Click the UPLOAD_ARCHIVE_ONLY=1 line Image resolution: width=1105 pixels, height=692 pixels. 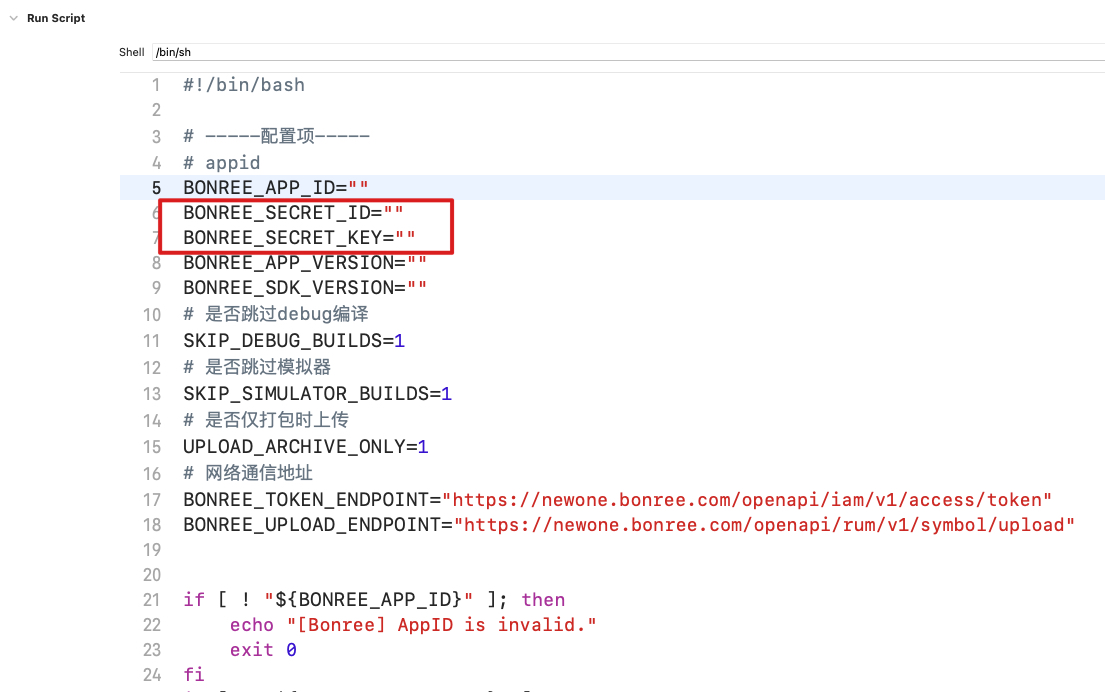coord(305,447)
